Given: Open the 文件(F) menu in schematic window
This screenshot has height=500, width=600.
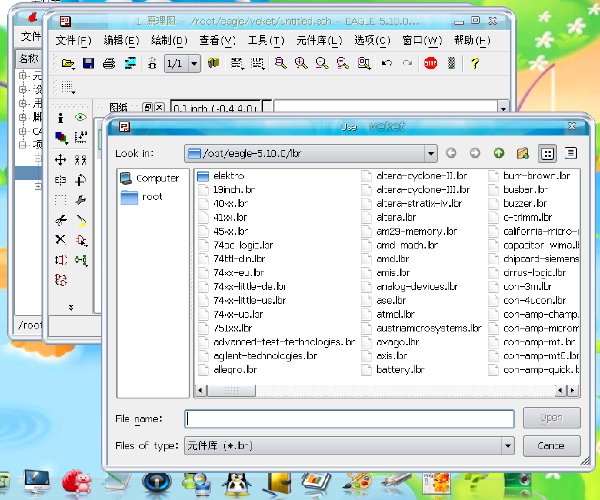Looking at the screenshot, I should coord(73,40).
